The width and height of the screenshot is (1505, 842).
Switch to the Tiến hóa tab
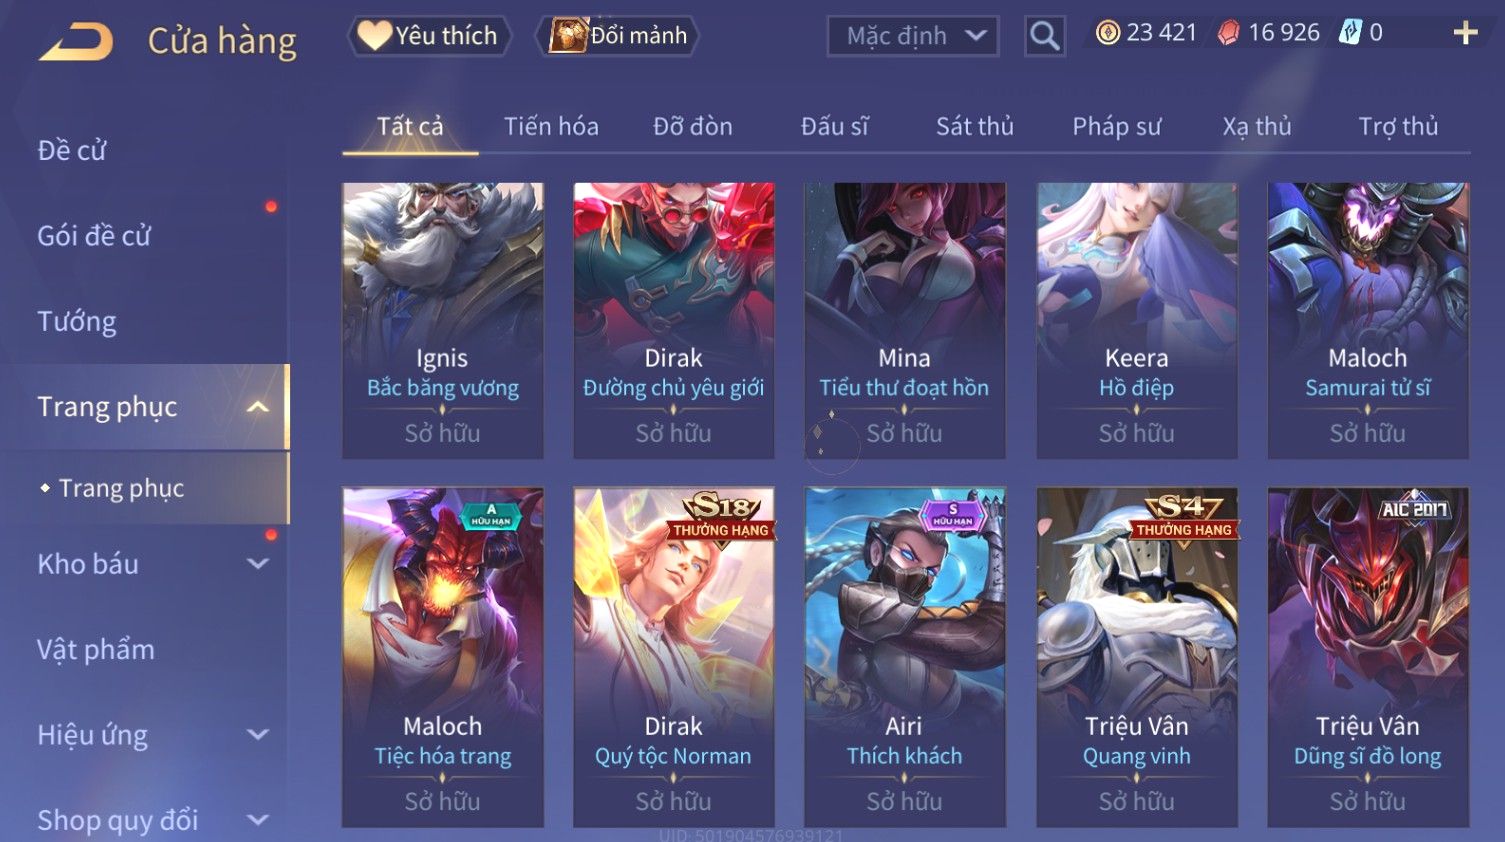coord(551,127)
